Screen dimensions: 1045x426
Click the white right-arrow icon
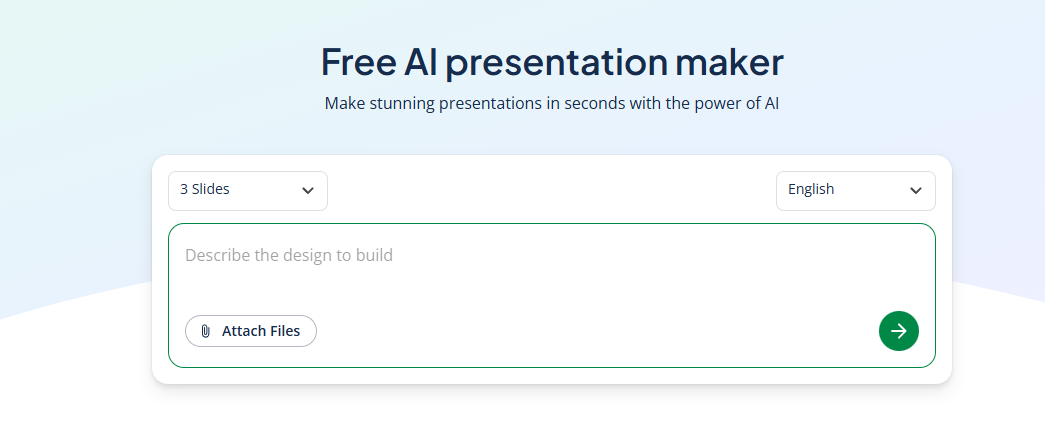click(x=898, y=331)
